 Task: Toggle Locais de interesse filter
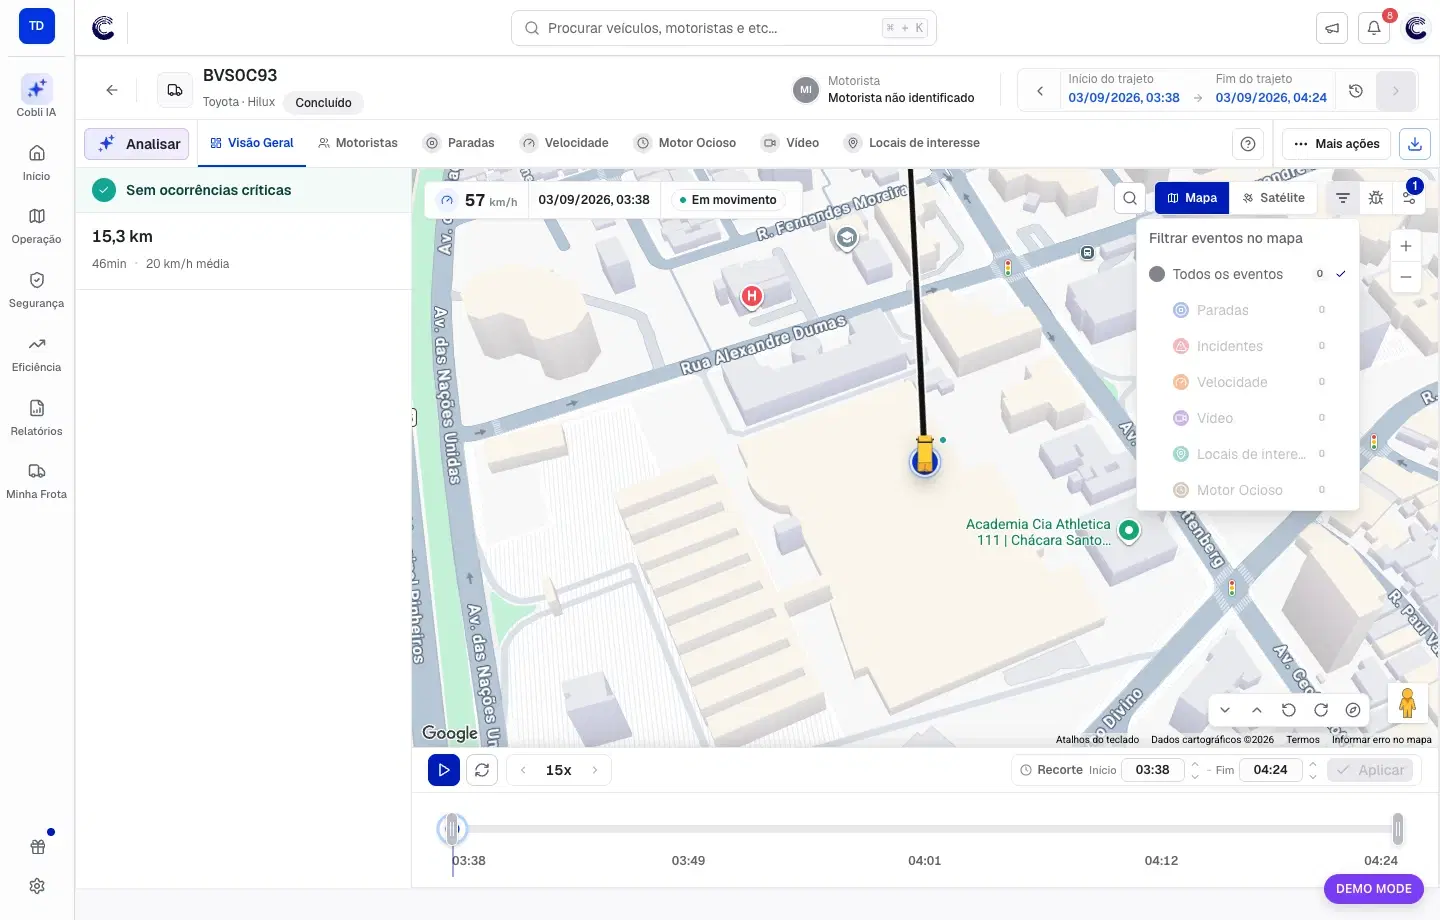point(1248,454)
